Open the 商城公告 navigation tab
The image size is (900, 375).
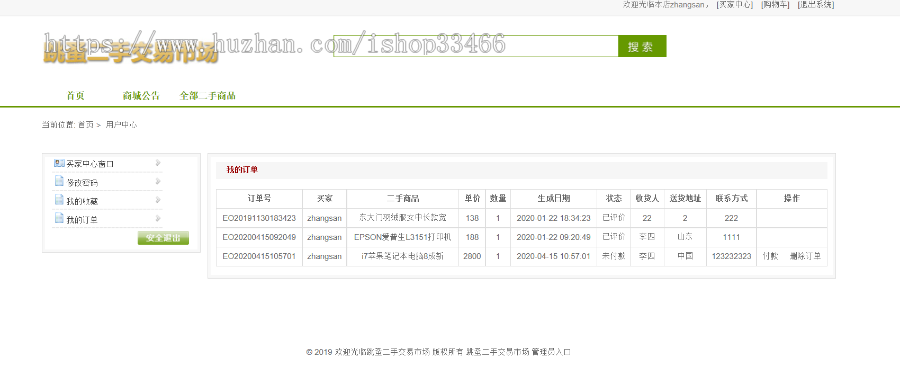[x=141, y=96]
